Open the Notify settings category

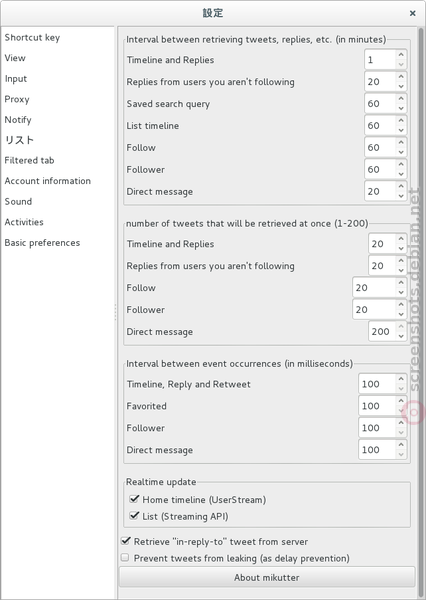(x=18, y=119)
